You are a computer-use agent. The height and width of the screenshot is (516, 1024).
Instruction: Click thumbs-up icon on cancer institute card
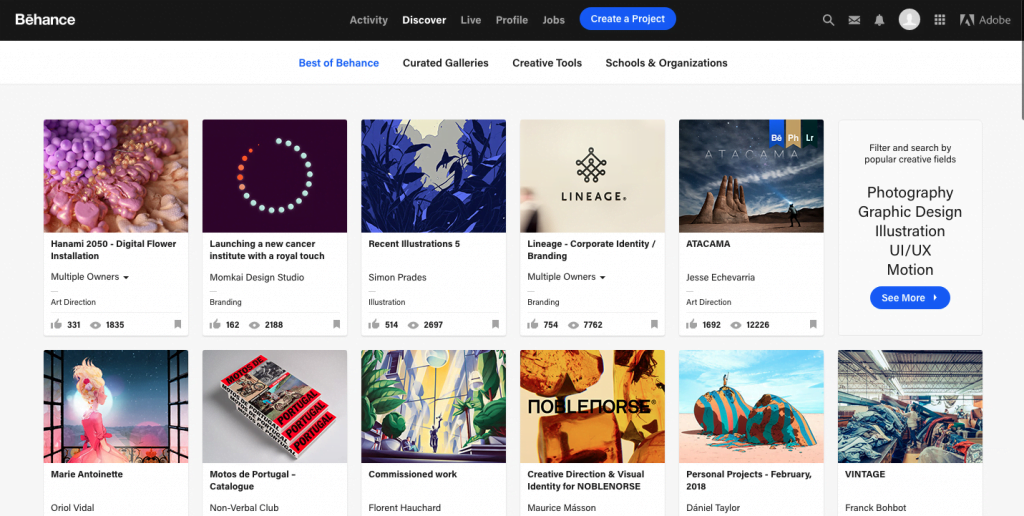click(x=215, y=324)
